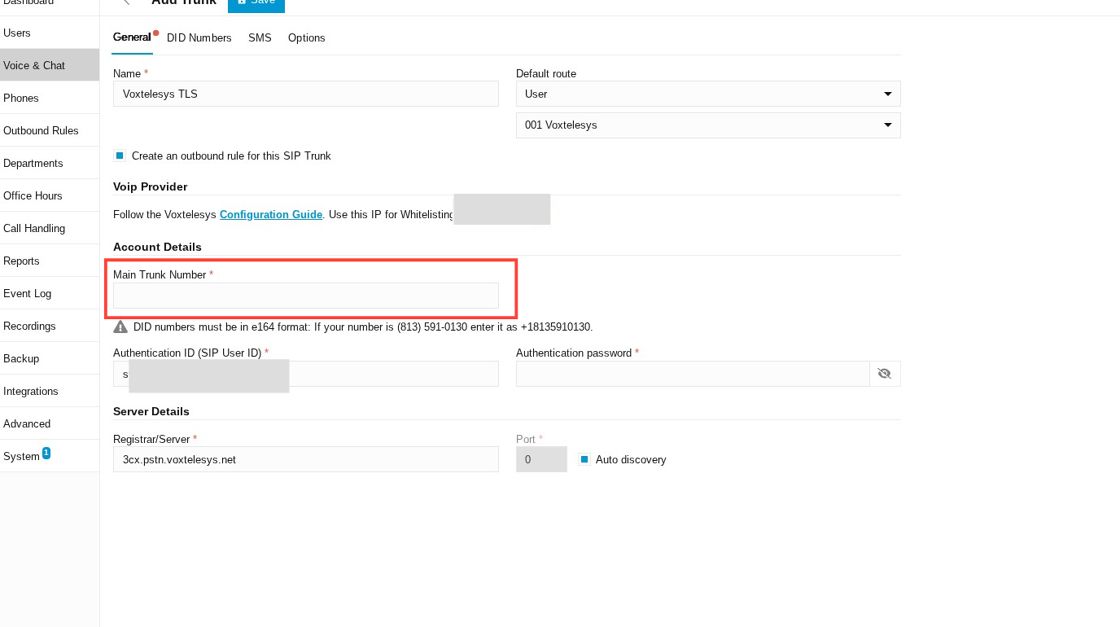Open Departments in the sidebar
The height and width of the screenshot is (627, 1120).
49,163
